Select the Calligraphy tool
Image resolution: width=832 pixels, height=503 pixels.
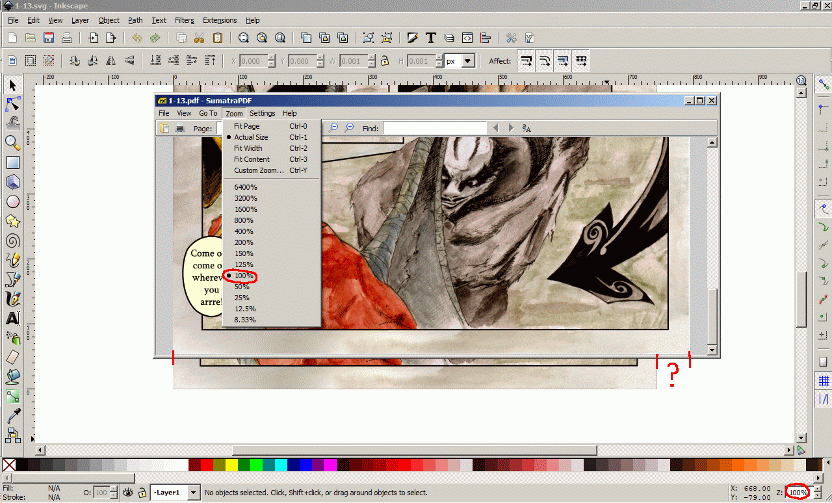click(13, 299)
